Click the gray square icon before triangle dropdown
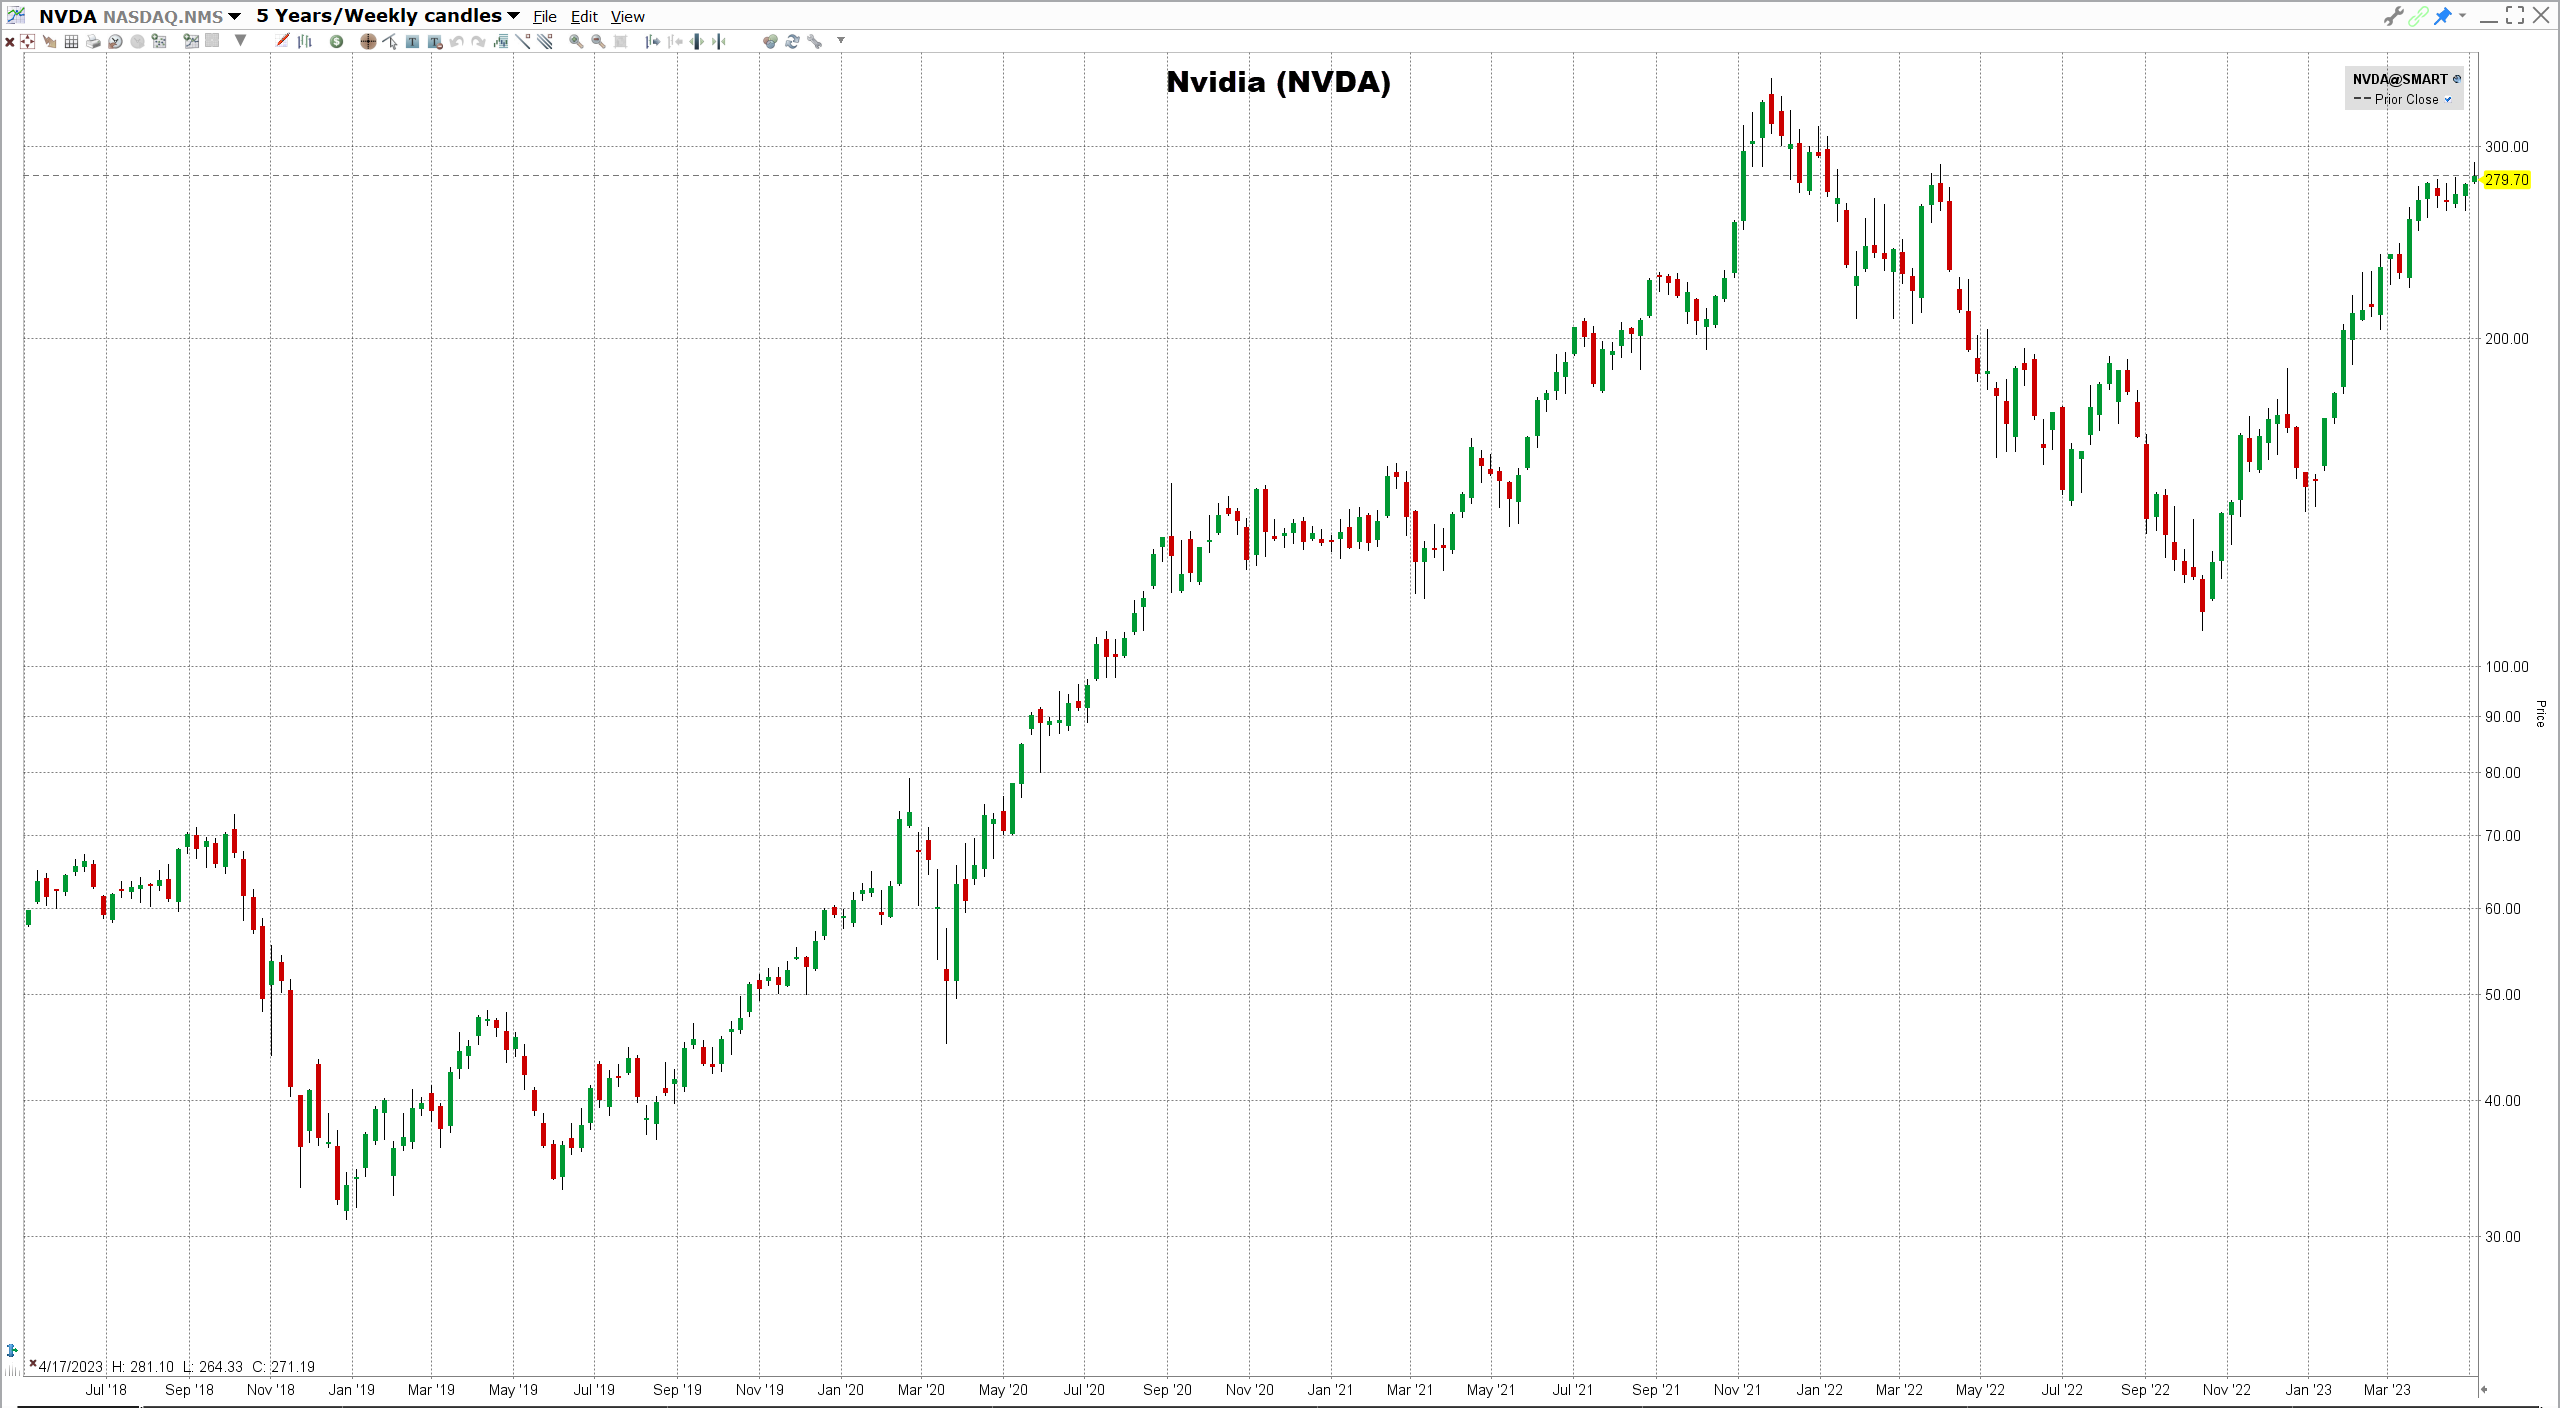This screenshot has height=1408, width=2560. (212, 41)
